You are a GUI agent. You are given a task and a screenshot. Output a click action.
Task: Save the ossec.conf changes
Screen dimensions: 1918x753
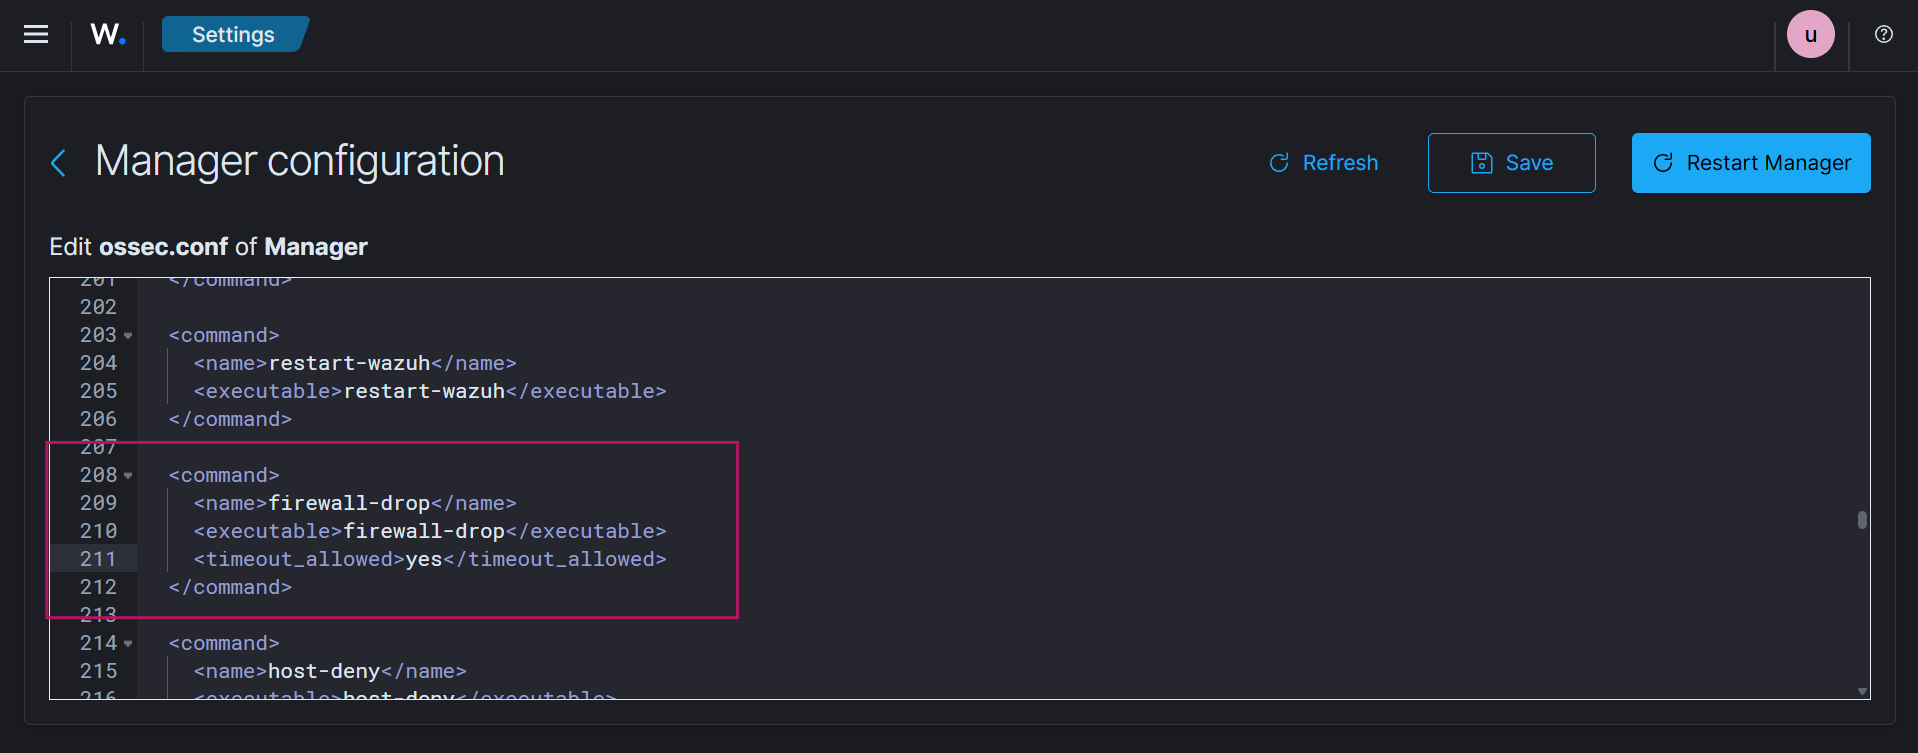[1511, 163]
